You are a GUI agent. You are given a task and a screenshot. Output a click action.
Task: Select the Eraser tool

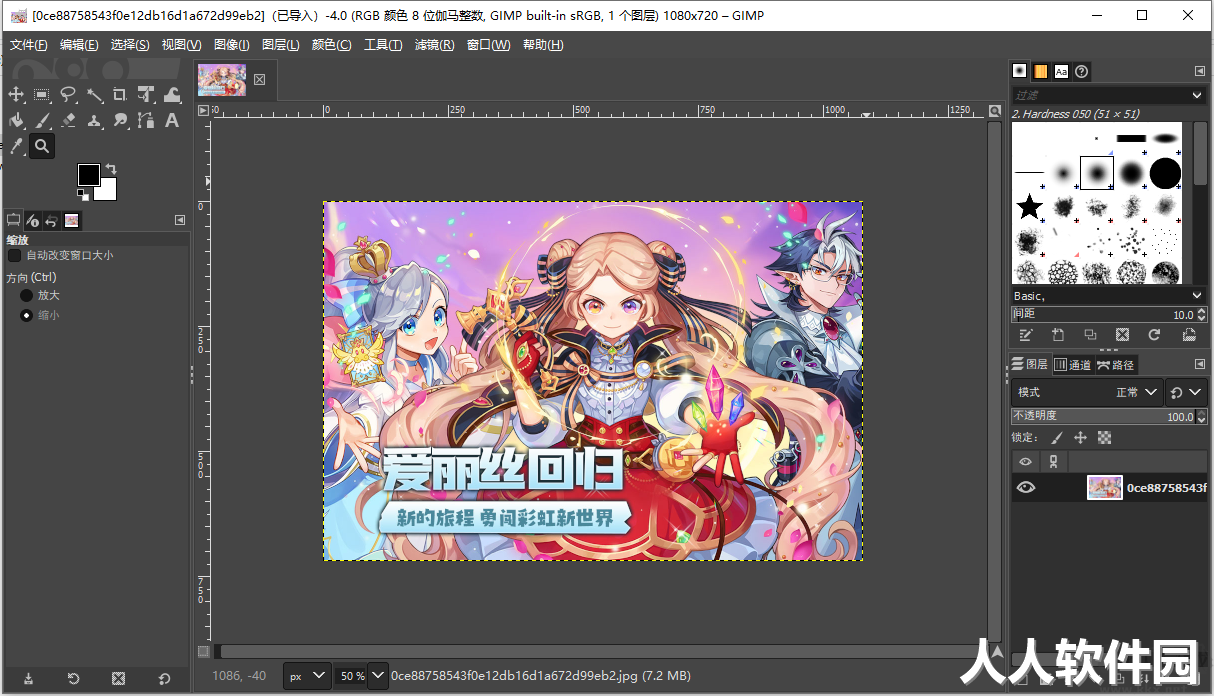pos(68,121)
